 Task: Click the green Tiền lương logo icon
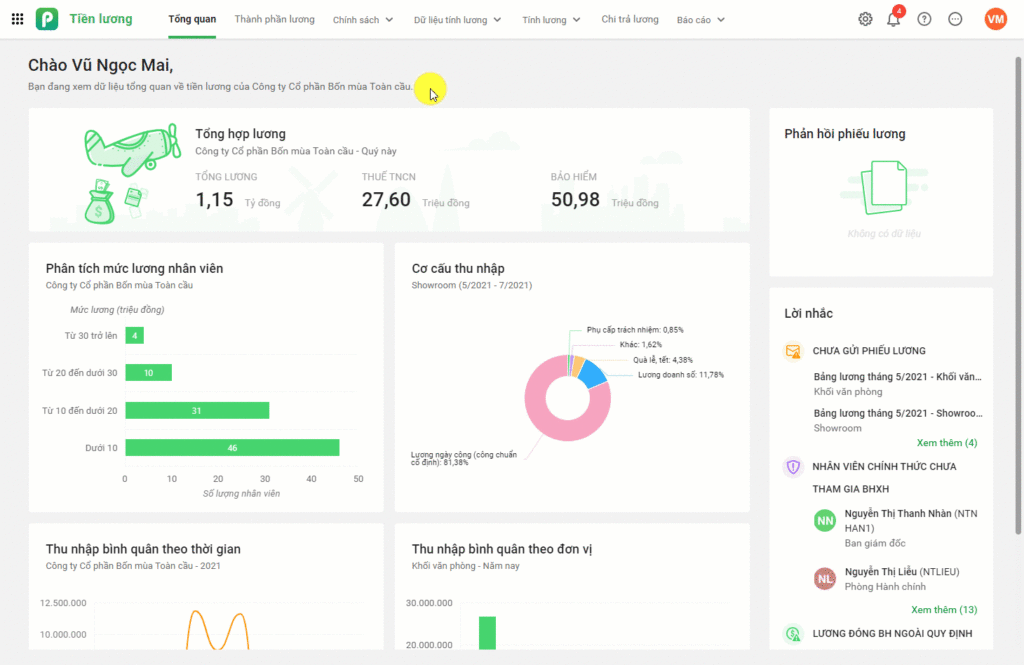point(47,19)
